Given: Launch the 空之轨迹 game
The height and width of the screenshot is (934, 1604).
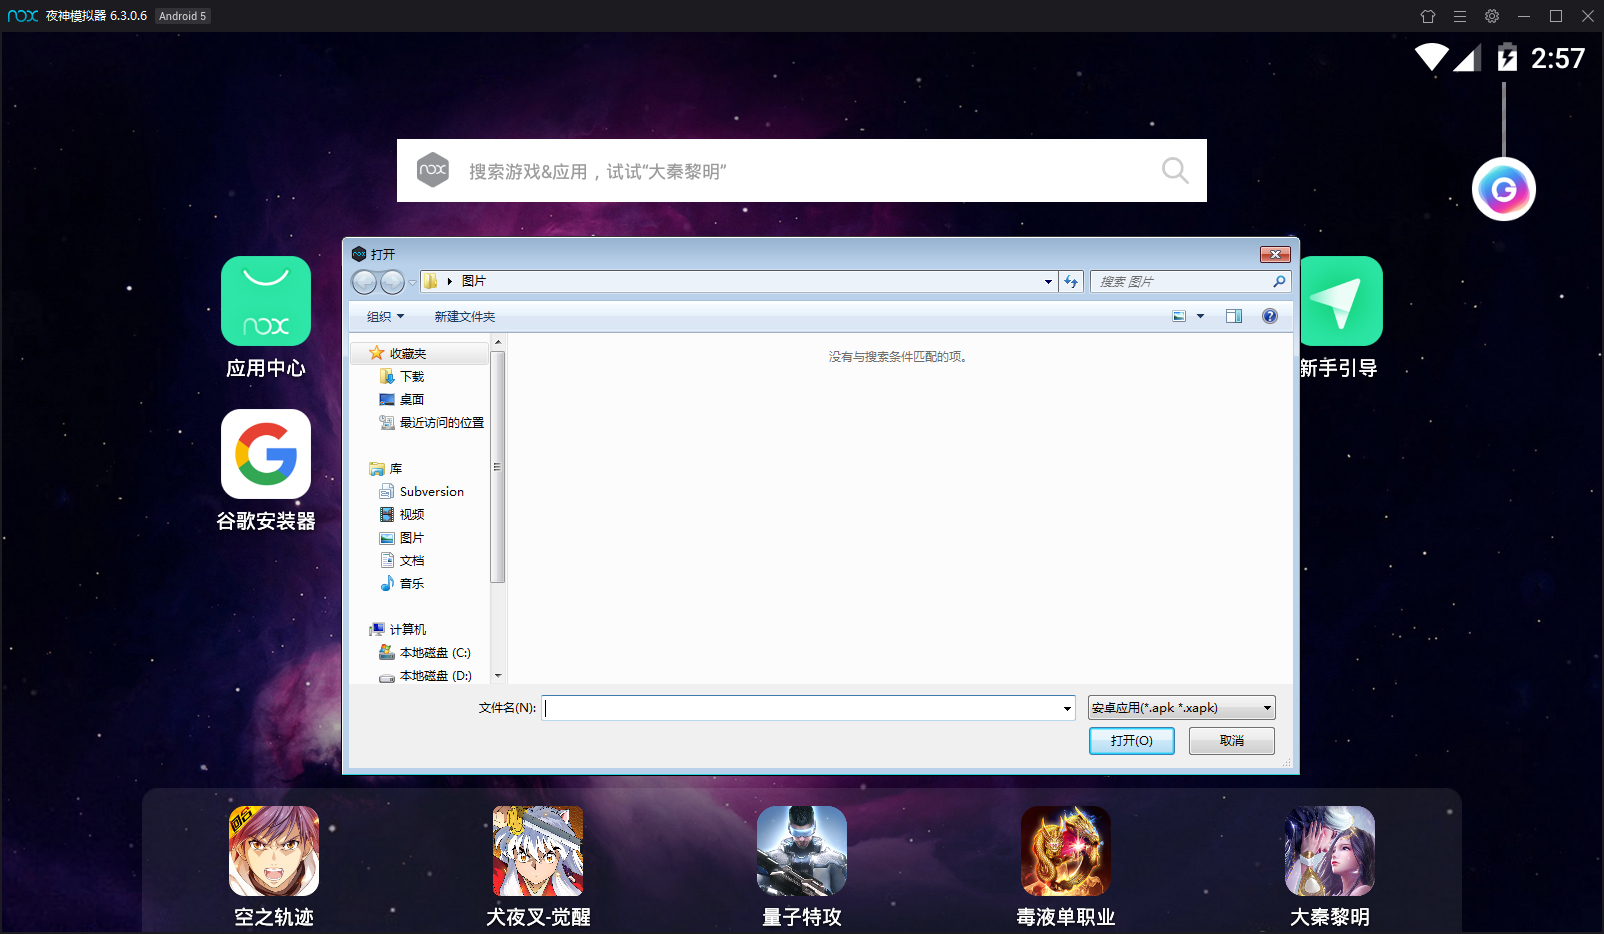Looking at the screenshot, I should pos(273,850).
